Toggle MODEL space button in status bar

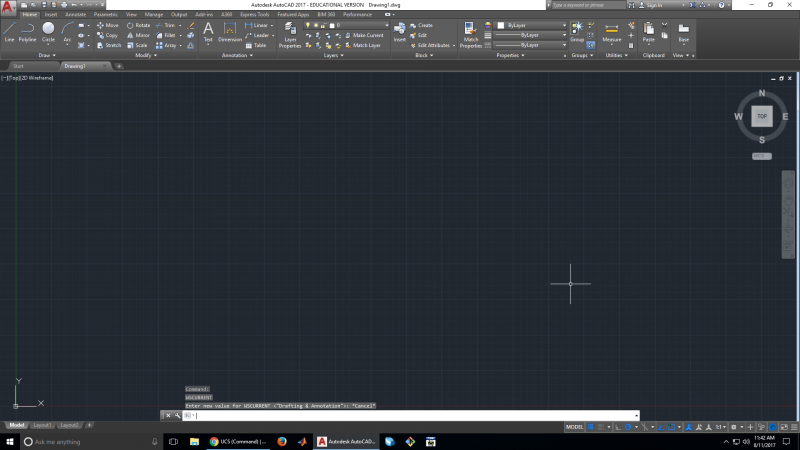574,427
